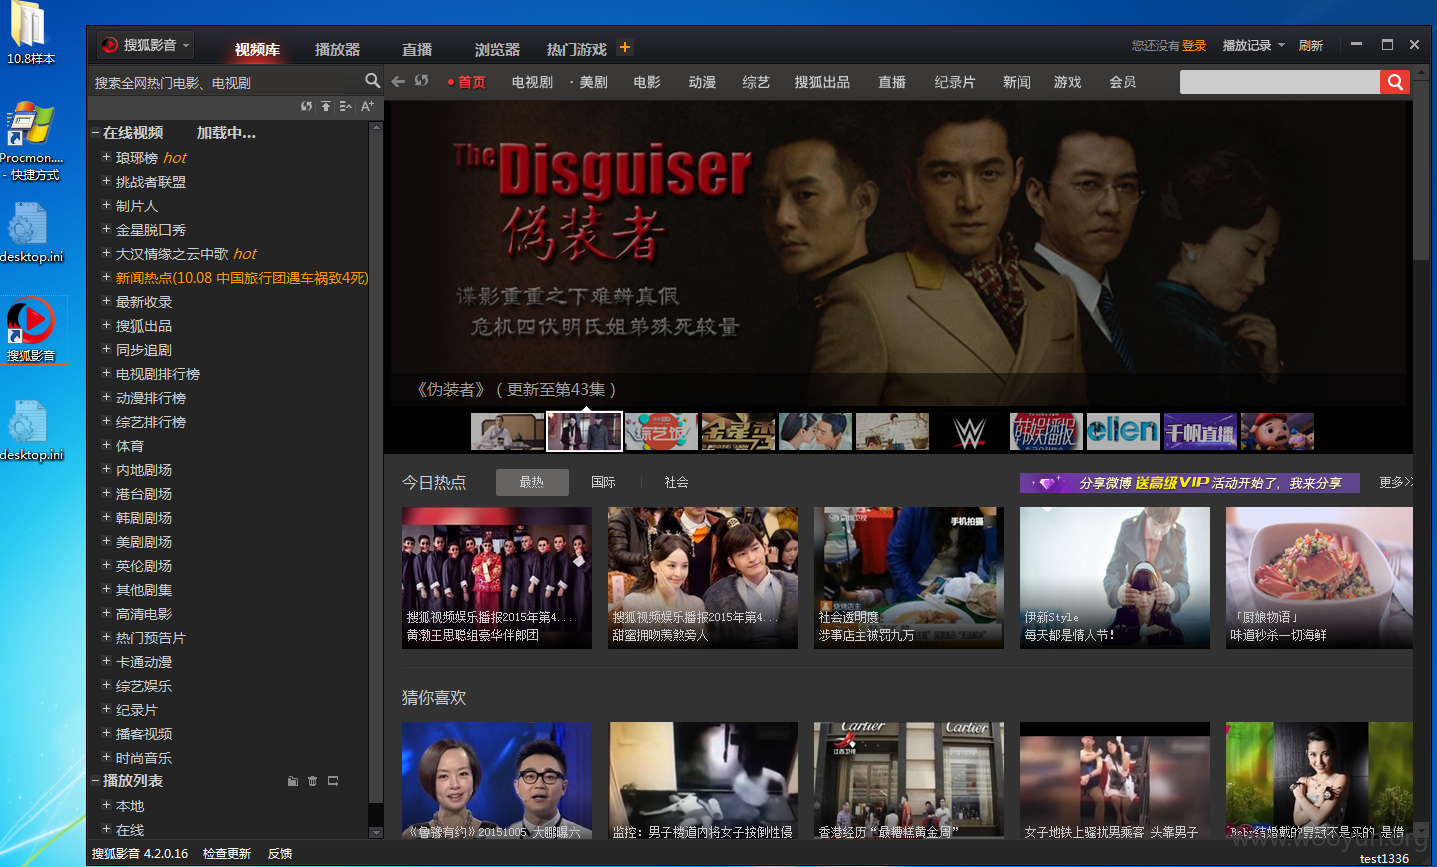Viewport: 1437px width, 867px height.
Task: Open the 搜狐影音 desktop shortcut icon
Action: tap(31, 331)
